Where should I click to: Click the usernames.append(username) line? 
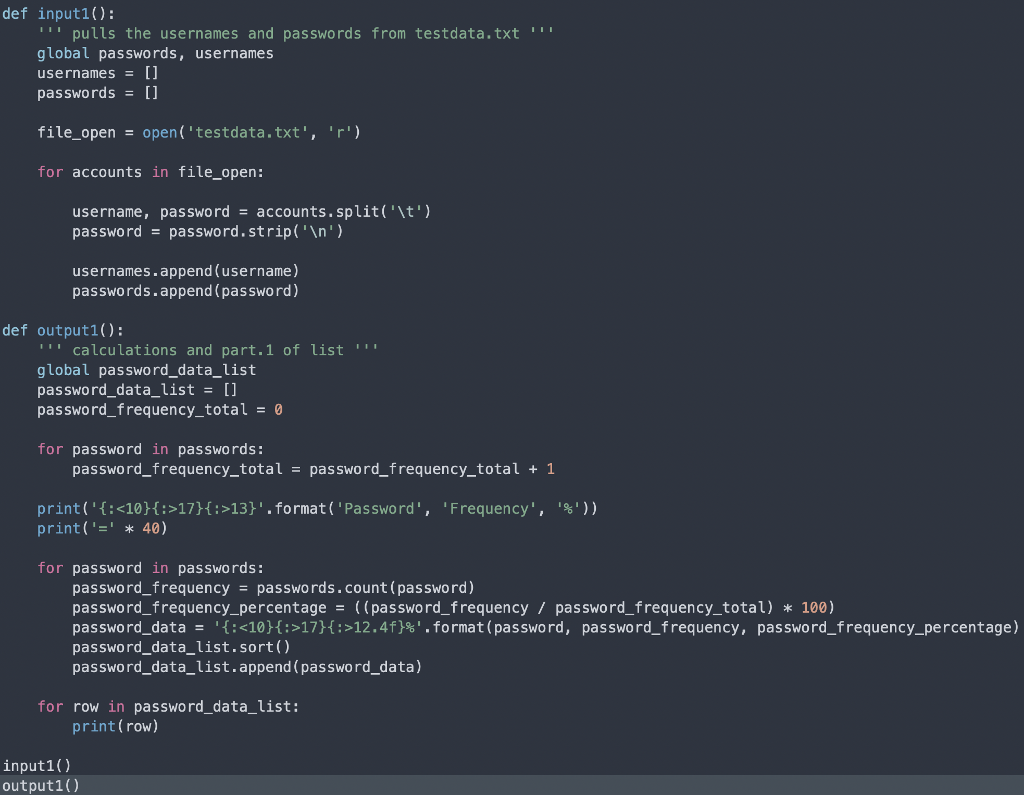pos(185,271)
